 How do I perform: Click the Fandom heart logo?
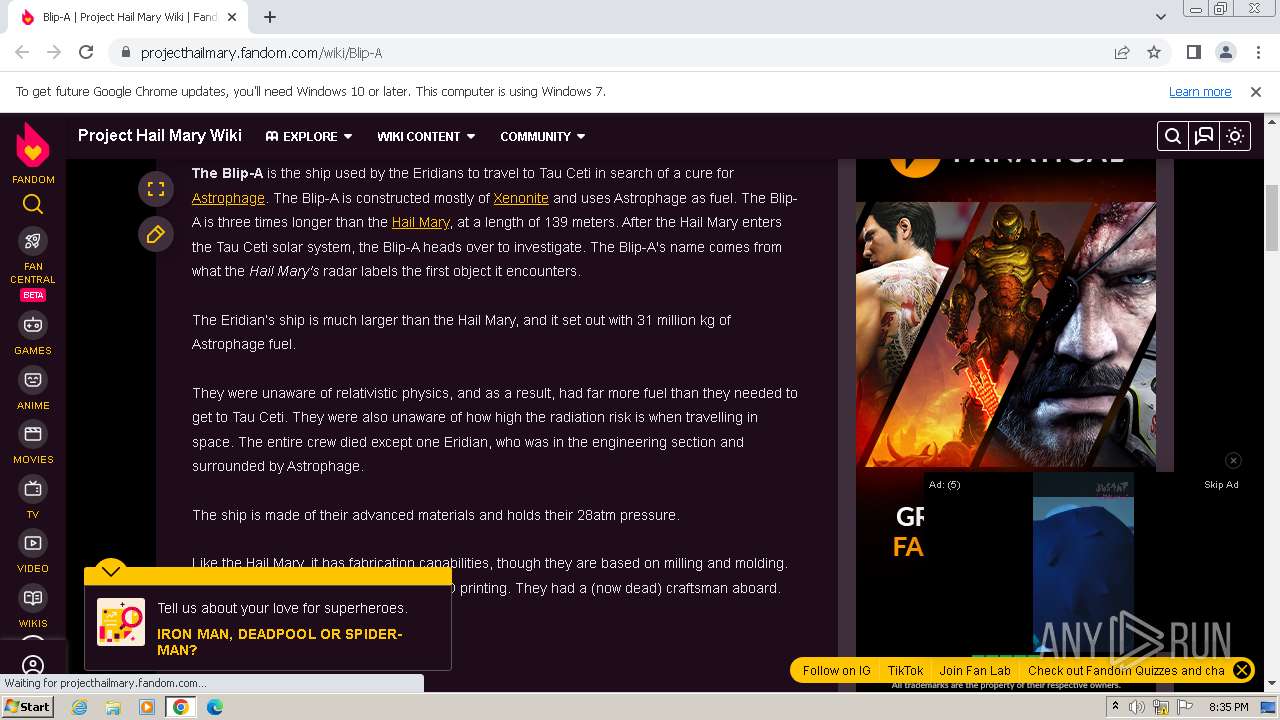pyautogui.click(x=33, y=145)
